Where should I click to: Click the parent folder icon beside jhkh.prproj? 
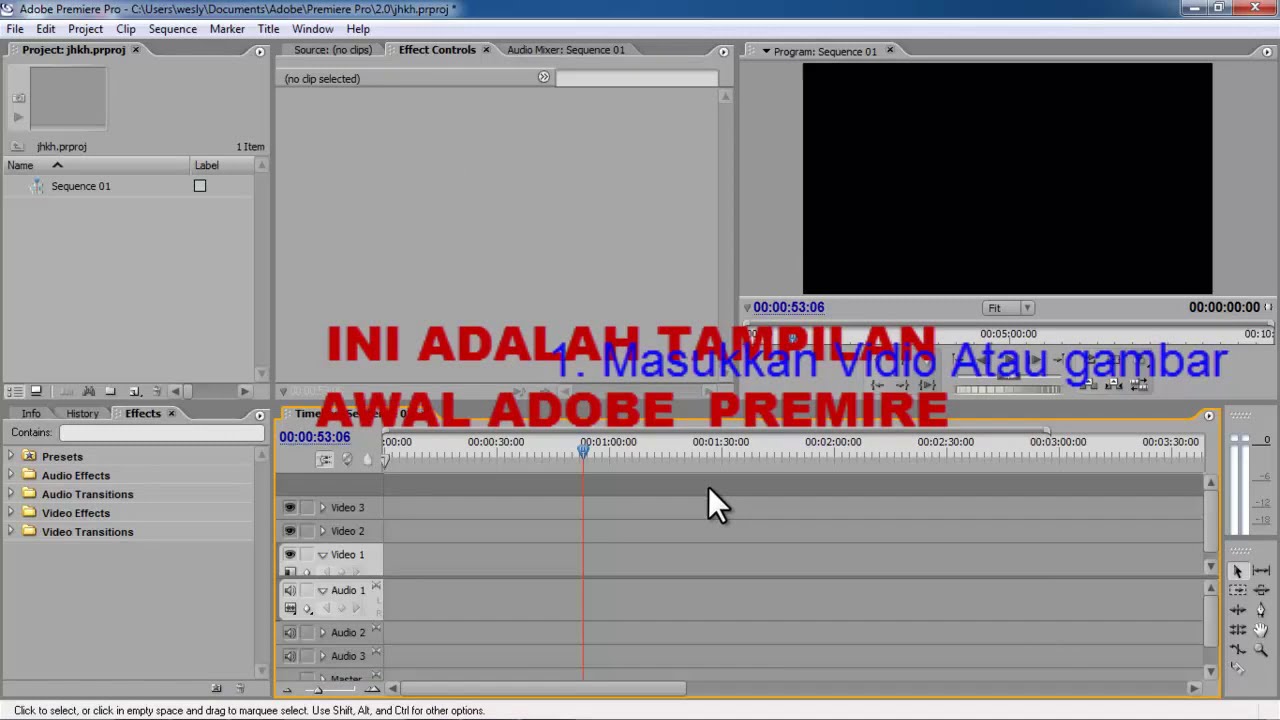(x=17, y=147)
